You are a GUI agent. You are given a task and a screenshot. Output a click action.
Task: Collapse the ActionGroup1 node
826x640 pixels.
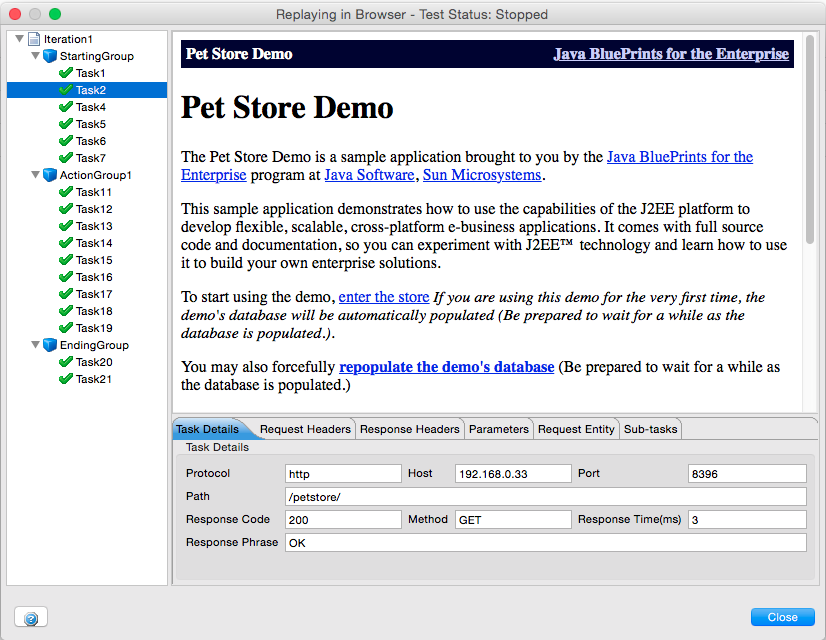coord(35,174)
